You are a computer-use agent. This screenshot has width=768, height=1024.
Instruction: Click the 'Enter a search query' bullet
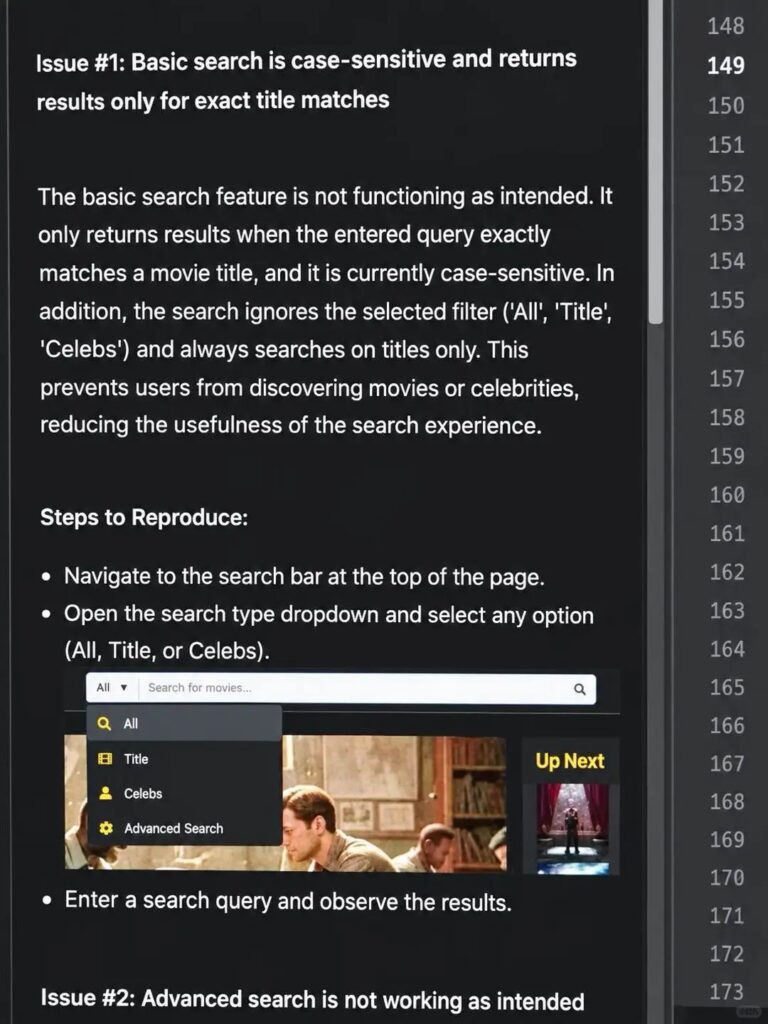click(287, 901)
